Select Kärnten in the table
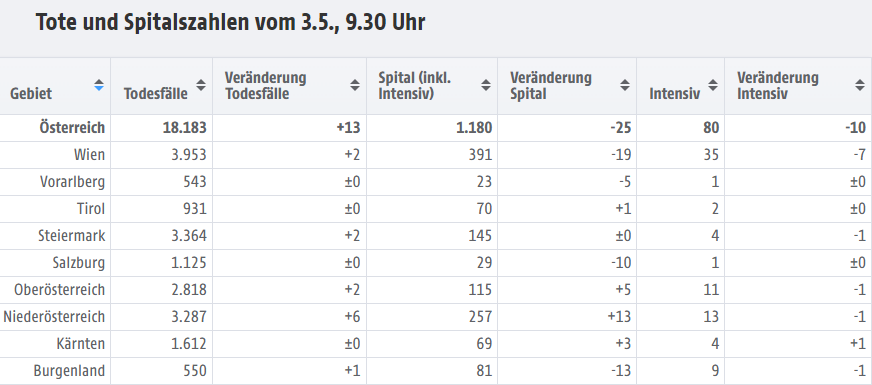Screen dimensions: 872x385 click(x=82, y=344)
